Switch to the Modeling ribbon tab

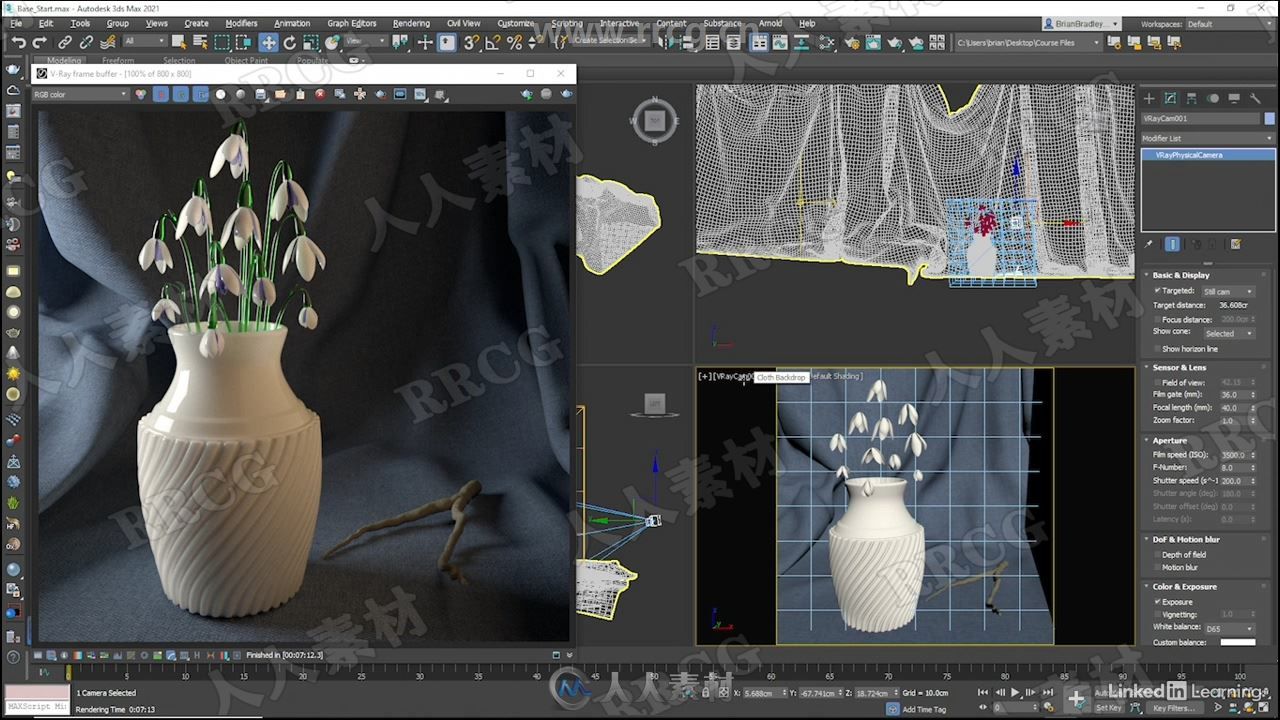pyautogui.click(x=64, y=60)
